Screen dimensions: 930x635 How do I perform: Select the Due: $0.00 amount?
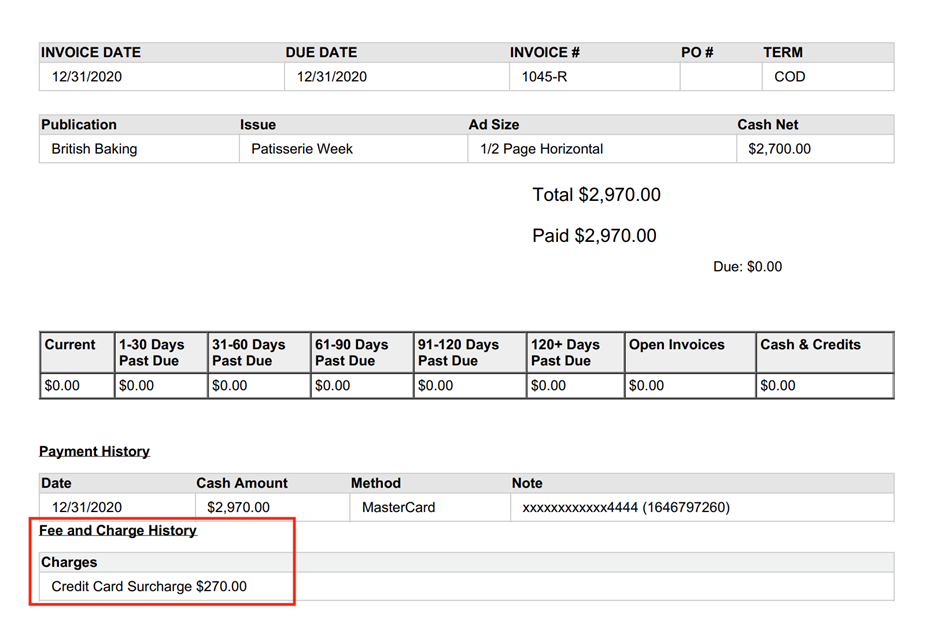coord(747,267)
